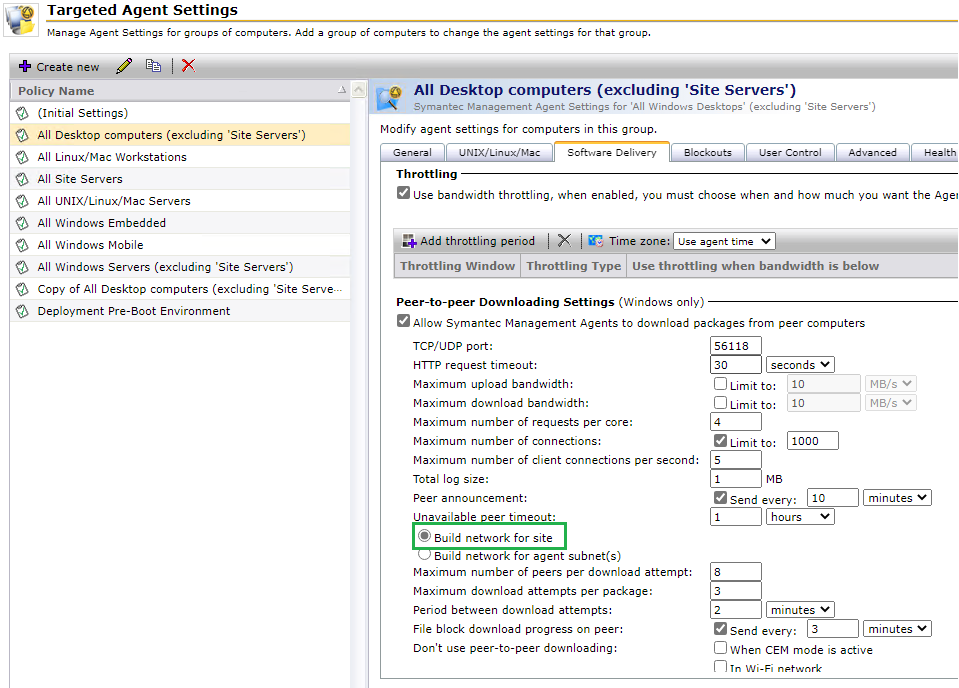Click icon beside All Windows Embedded
Screen dimensions: 959x688
click(23, 223)
